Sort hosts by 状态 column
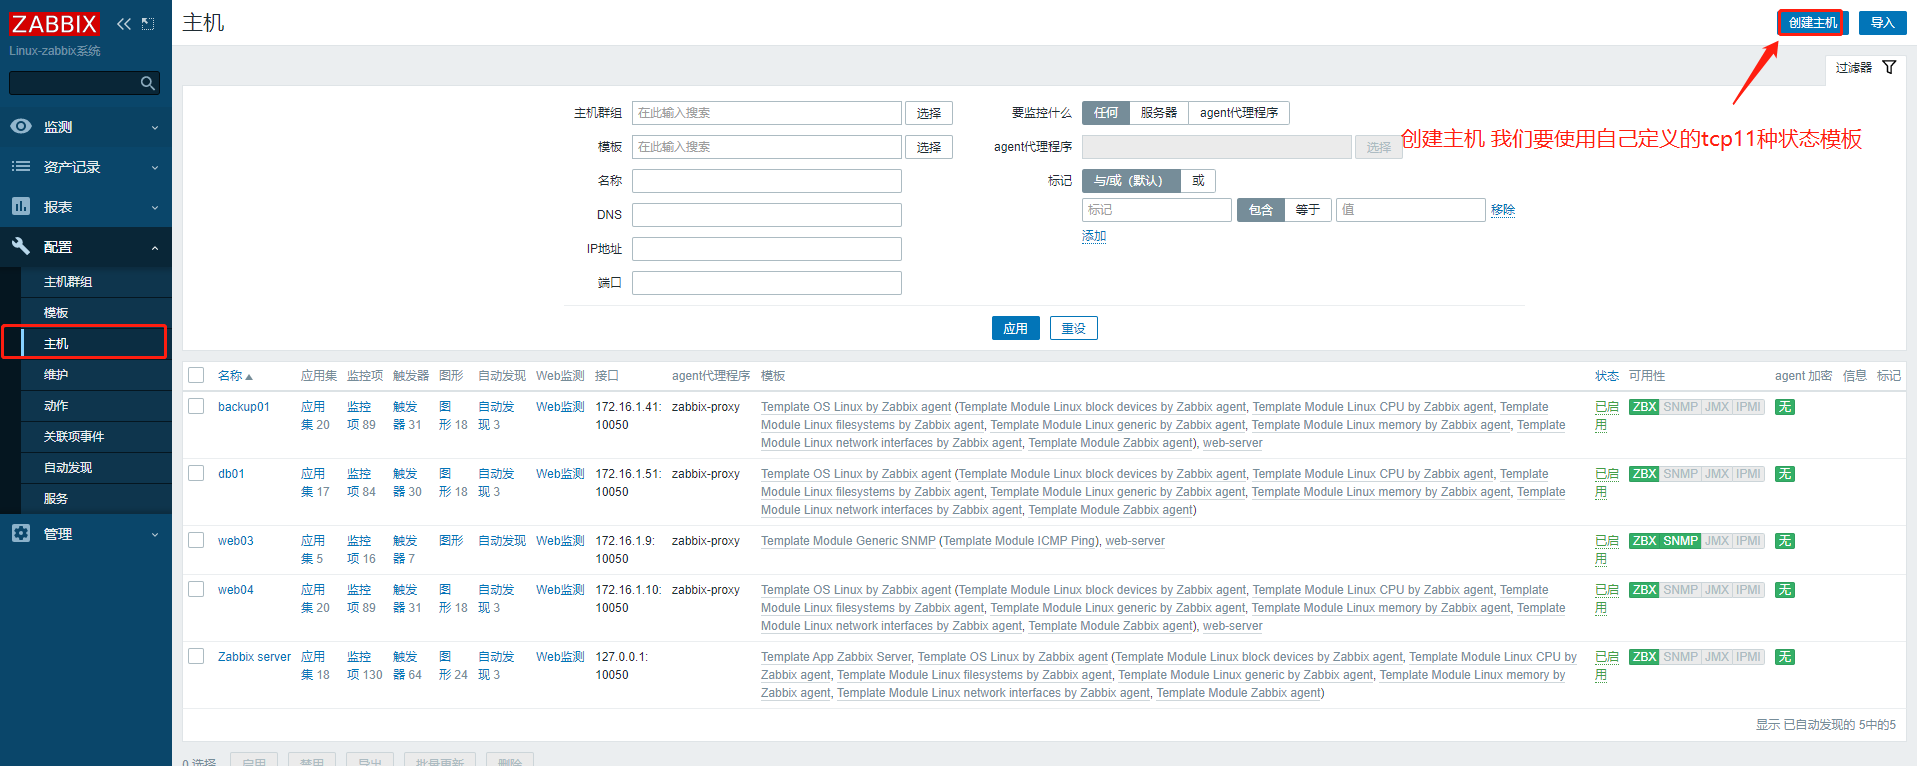This screenshot has height=766, width=1917. 1606,376
